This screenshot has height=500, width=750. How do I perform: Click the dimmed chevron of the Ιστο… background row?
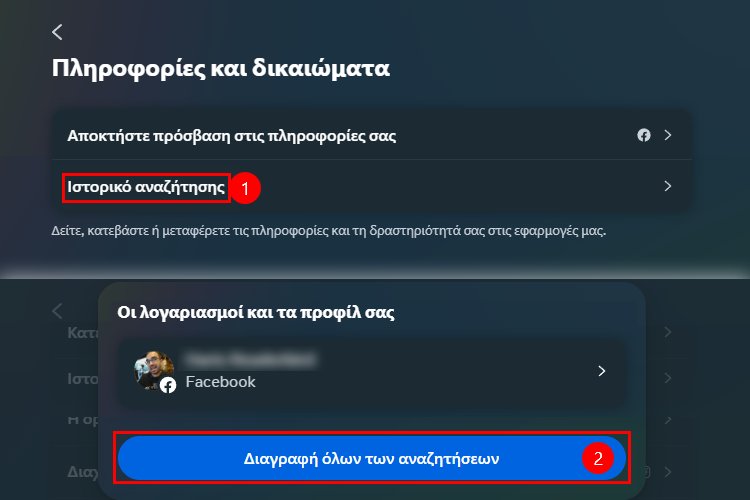click(668, 378)
